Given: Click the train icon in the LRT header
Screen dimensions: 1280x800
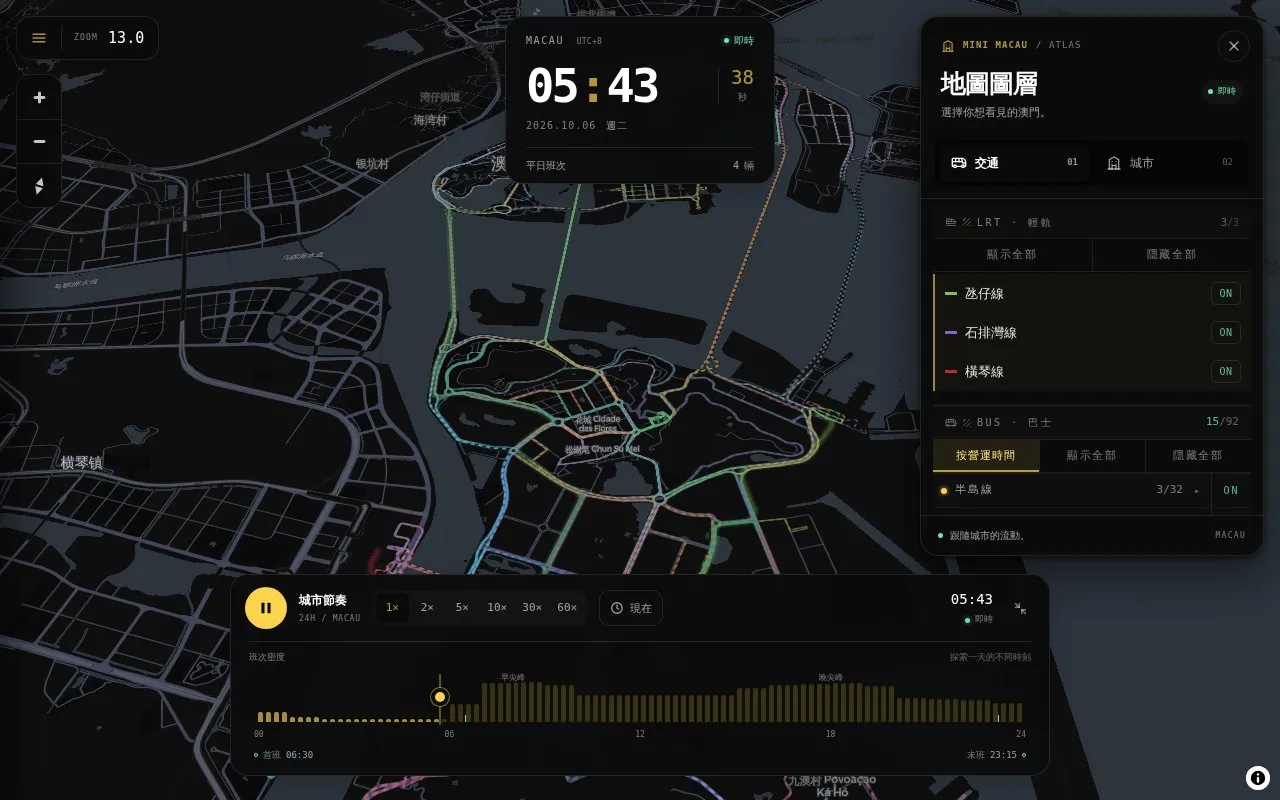Looking at the screenshot, I should point(951,222).
